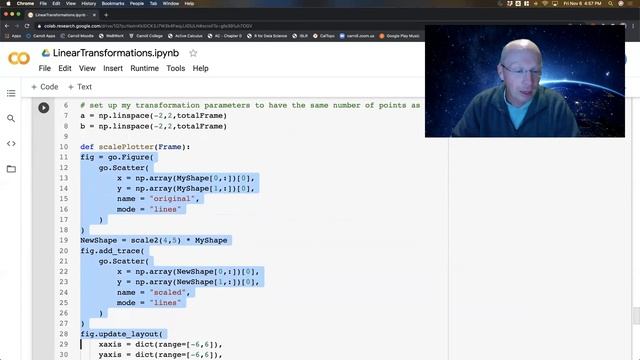Click the Colab CO logo
This screenshot has height=360, width=640.
(x=19, y=58)
